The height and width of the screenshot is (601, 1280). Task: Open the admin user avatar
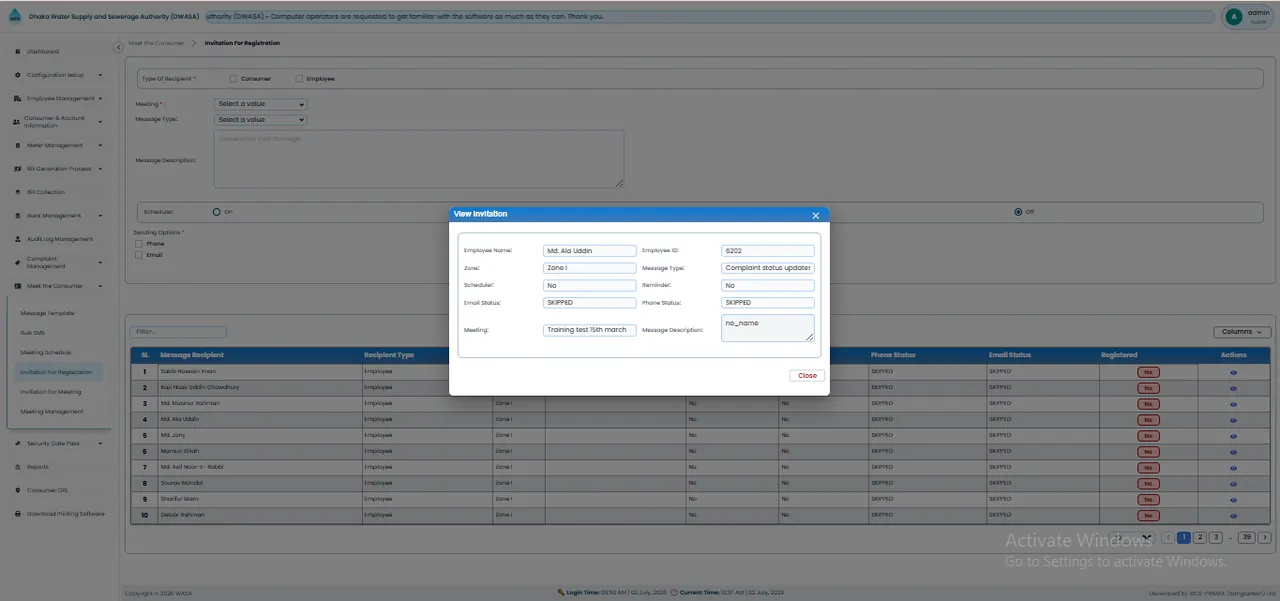coord(1235,16)
